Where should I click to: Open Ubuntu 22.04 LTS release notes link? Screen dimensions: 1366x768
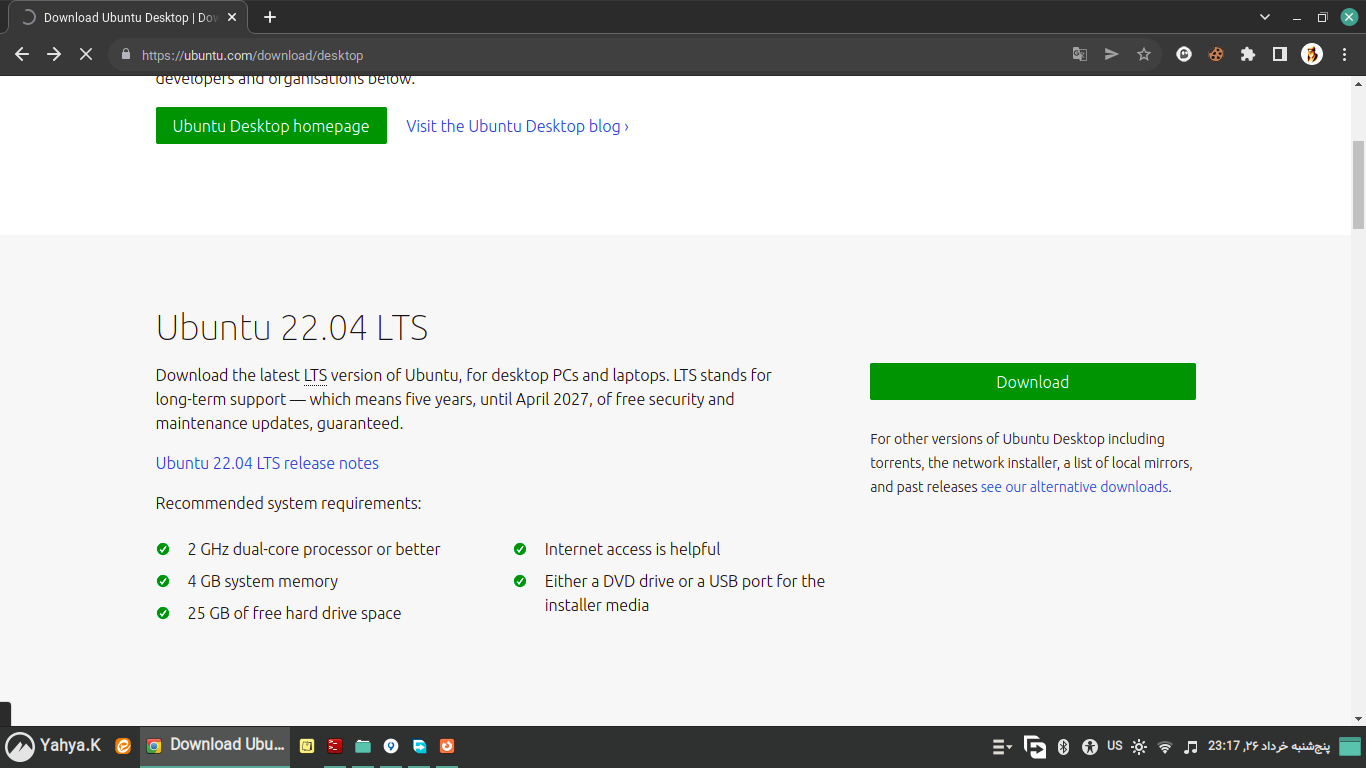click(x=267, y=463)
